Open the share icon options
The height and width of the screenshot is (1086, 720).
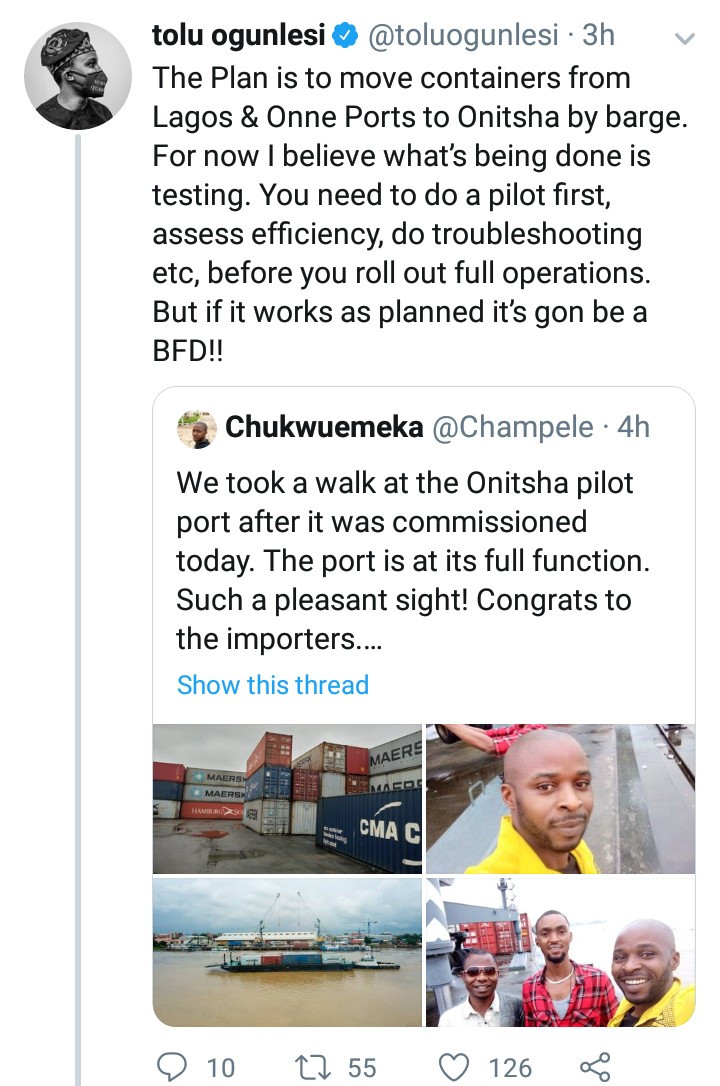(x=594, y=1066)
